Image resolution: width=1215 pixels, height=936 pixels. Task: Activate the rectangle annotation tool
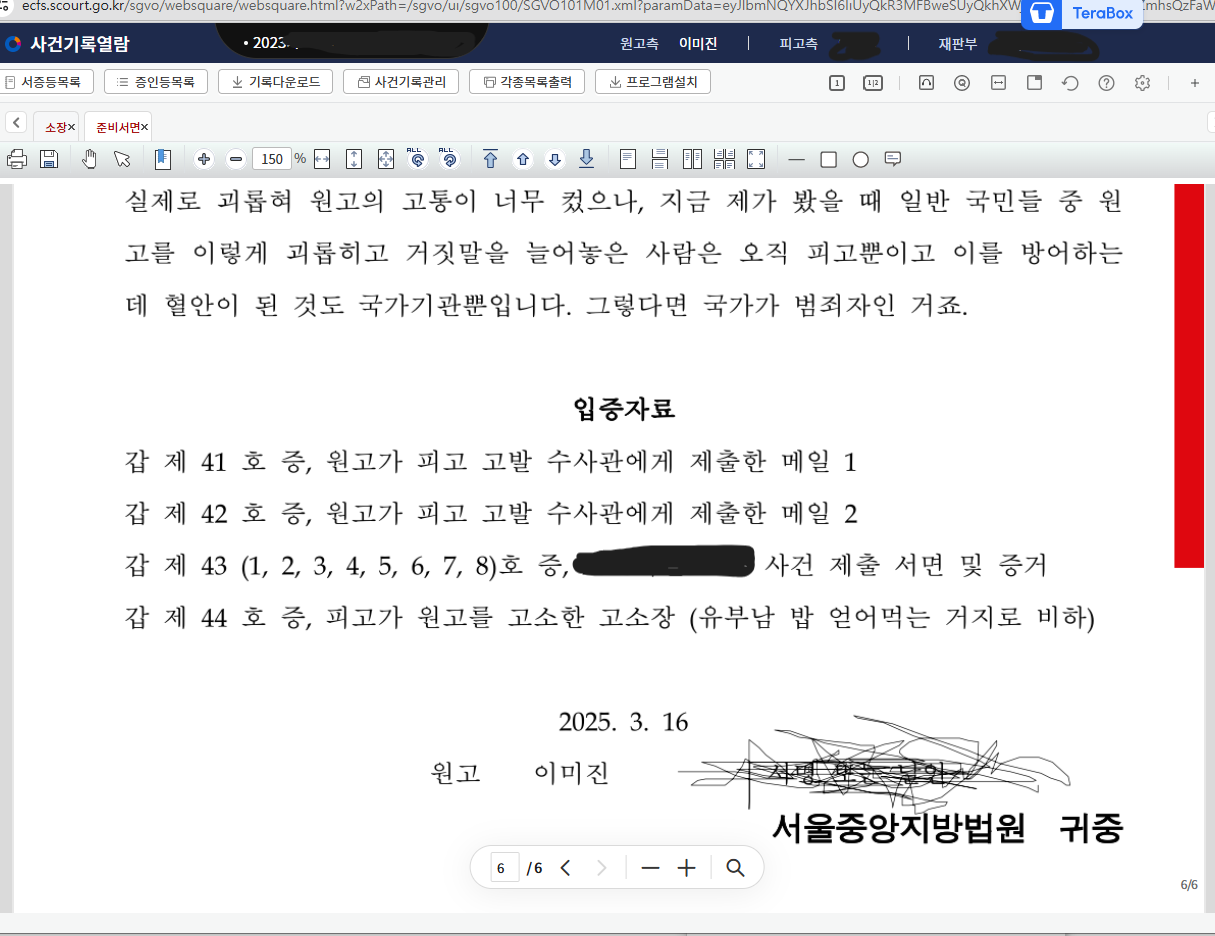(x=829, y=158)
